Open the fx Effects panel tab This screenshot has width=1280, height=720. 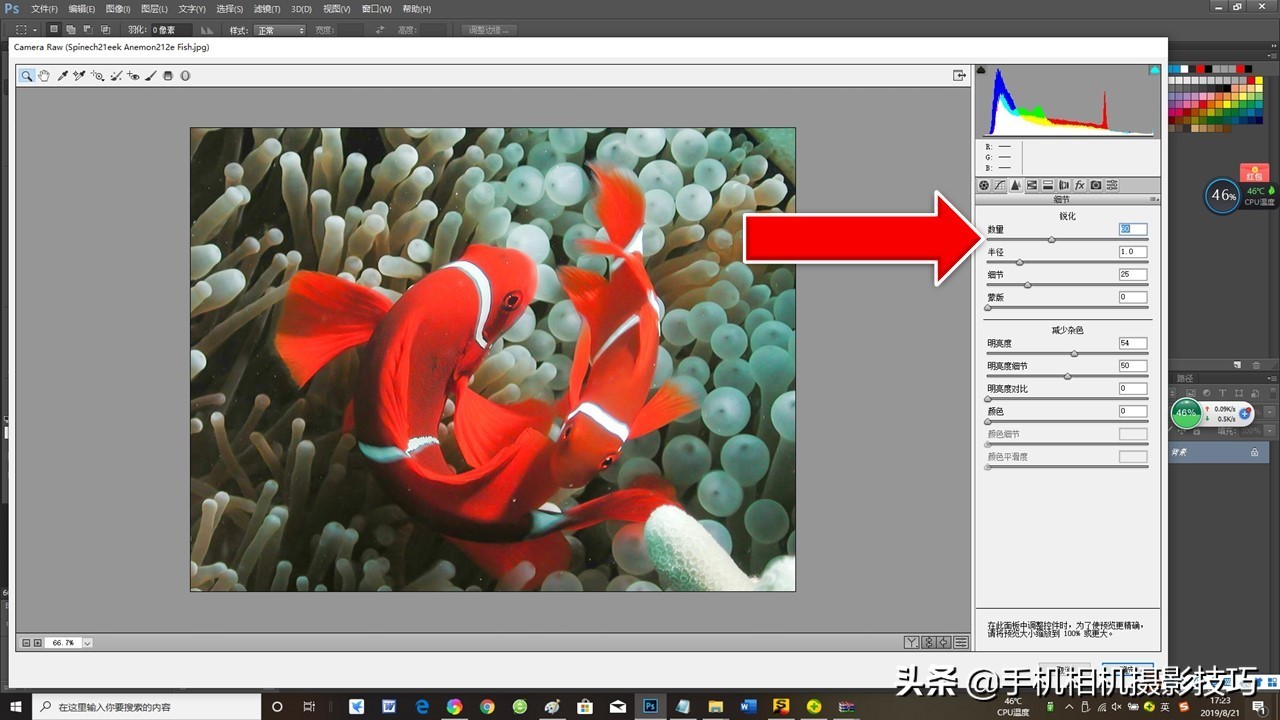[x=1080, y=186]
